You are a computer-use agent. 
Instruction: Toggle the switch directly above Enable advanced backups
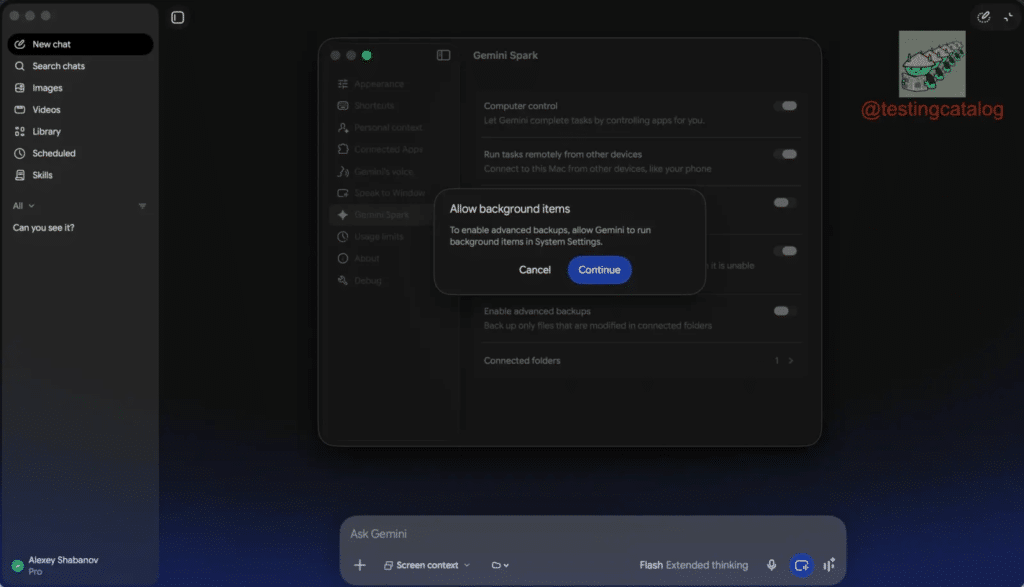[x=785, y=251]
